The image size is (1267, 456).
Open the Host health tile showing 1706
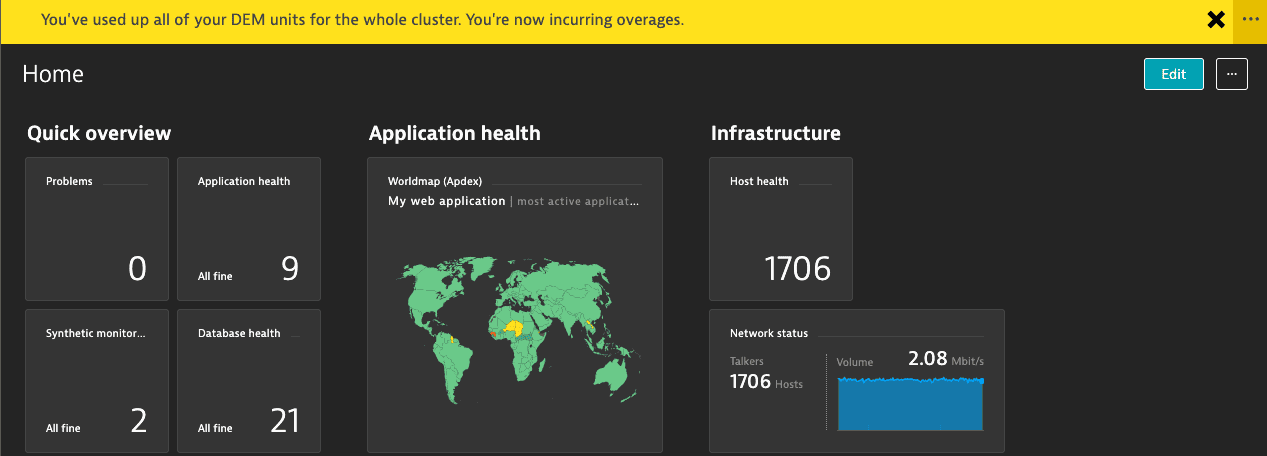[781, 229]
